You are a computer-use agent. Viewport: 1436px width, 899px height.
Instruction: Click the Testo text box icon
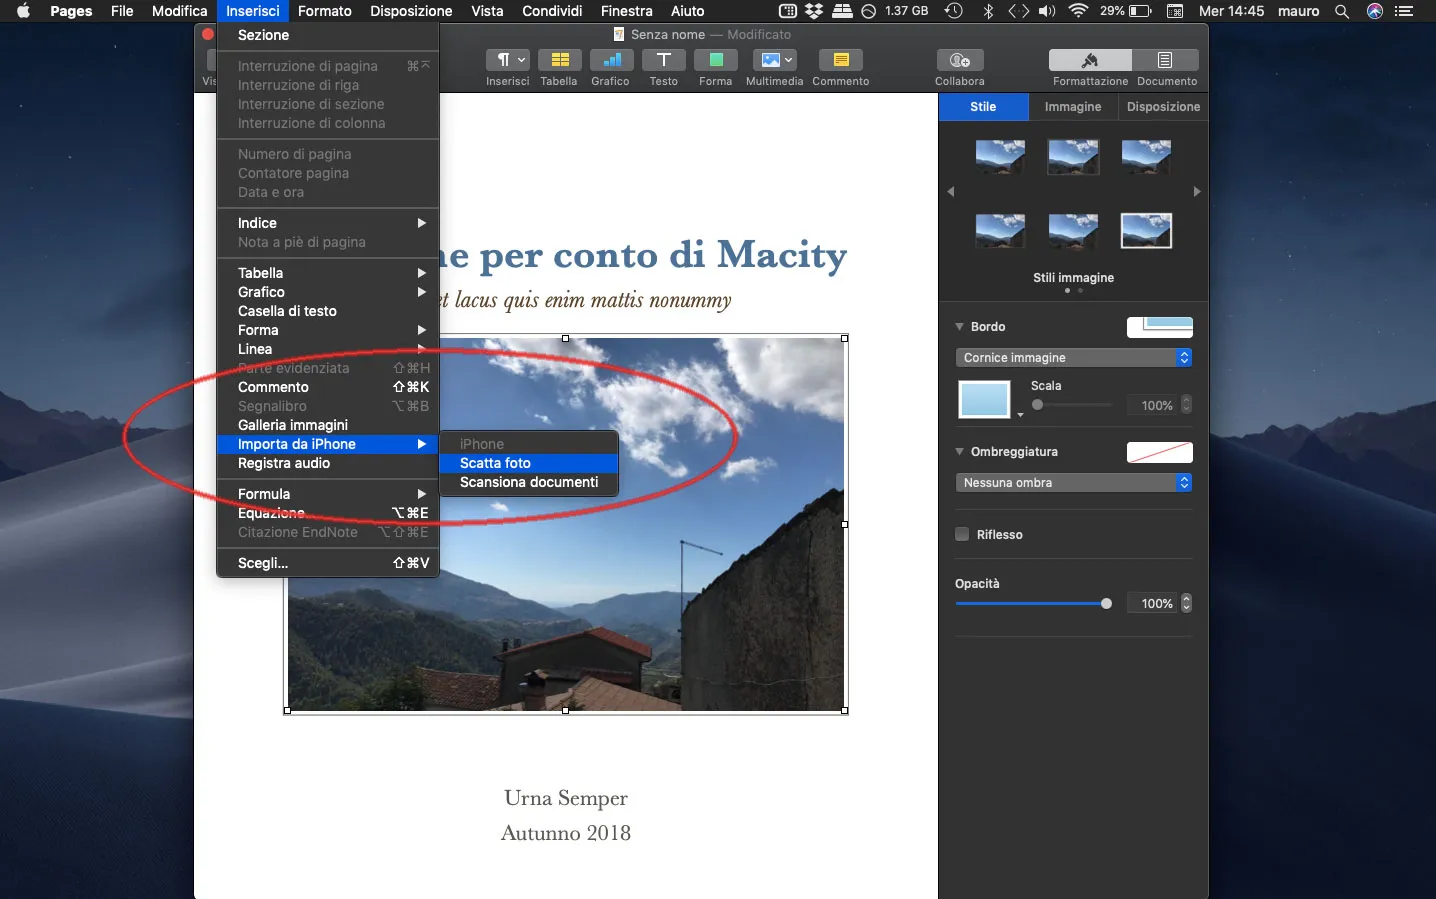tap(664, 60)
